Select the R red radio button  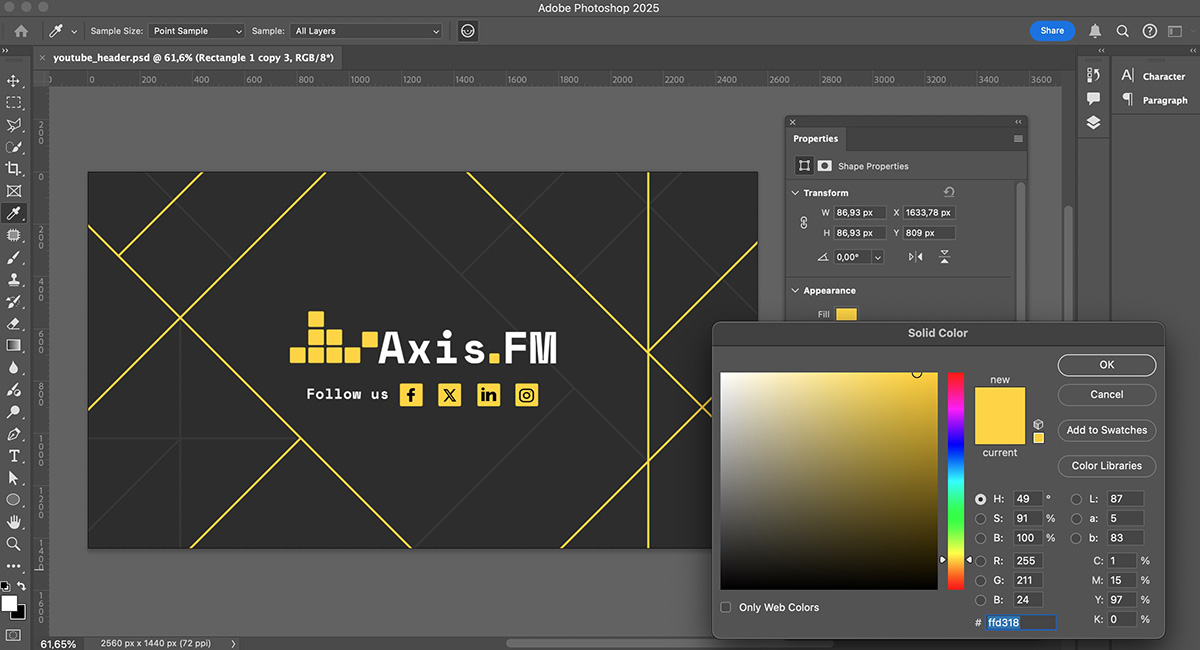pyautogui.click(x=981, y=561)
